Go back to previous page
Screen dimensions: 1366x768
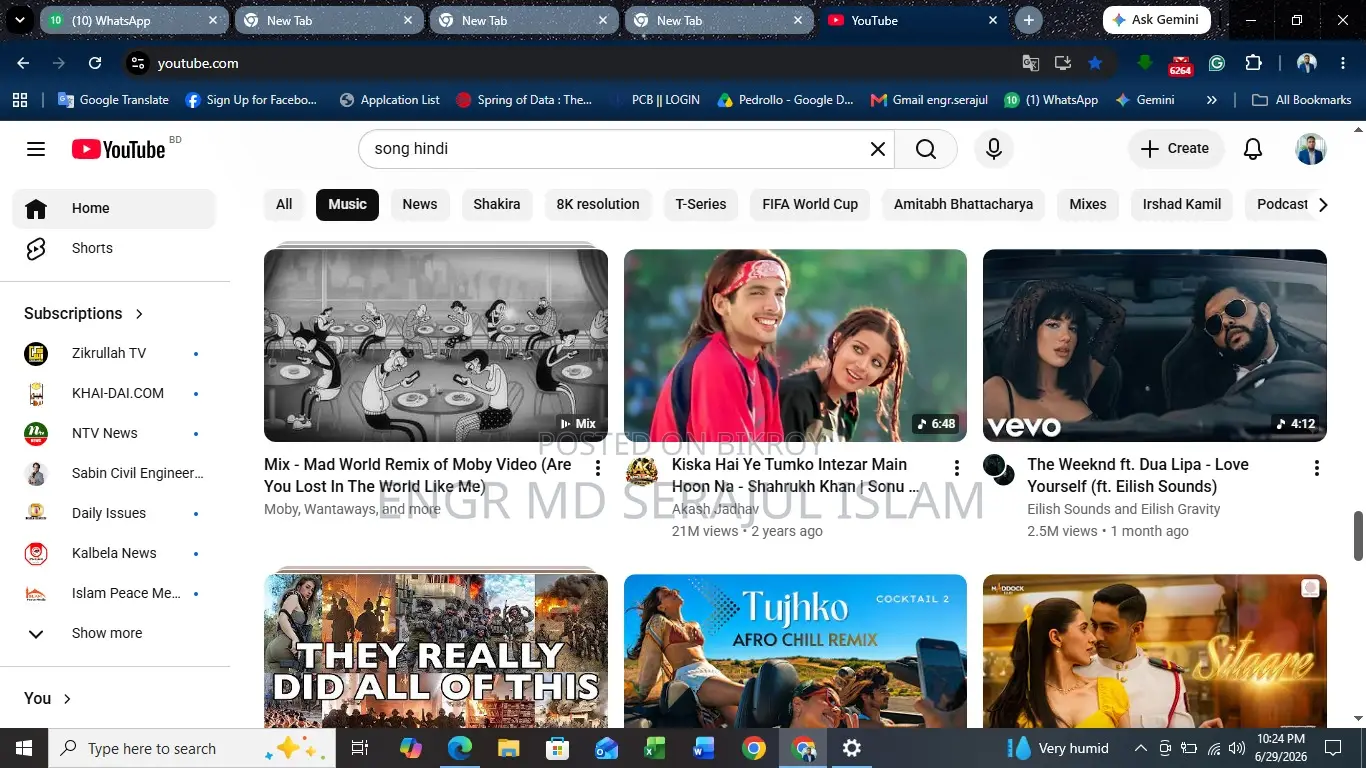pos(23,63)
